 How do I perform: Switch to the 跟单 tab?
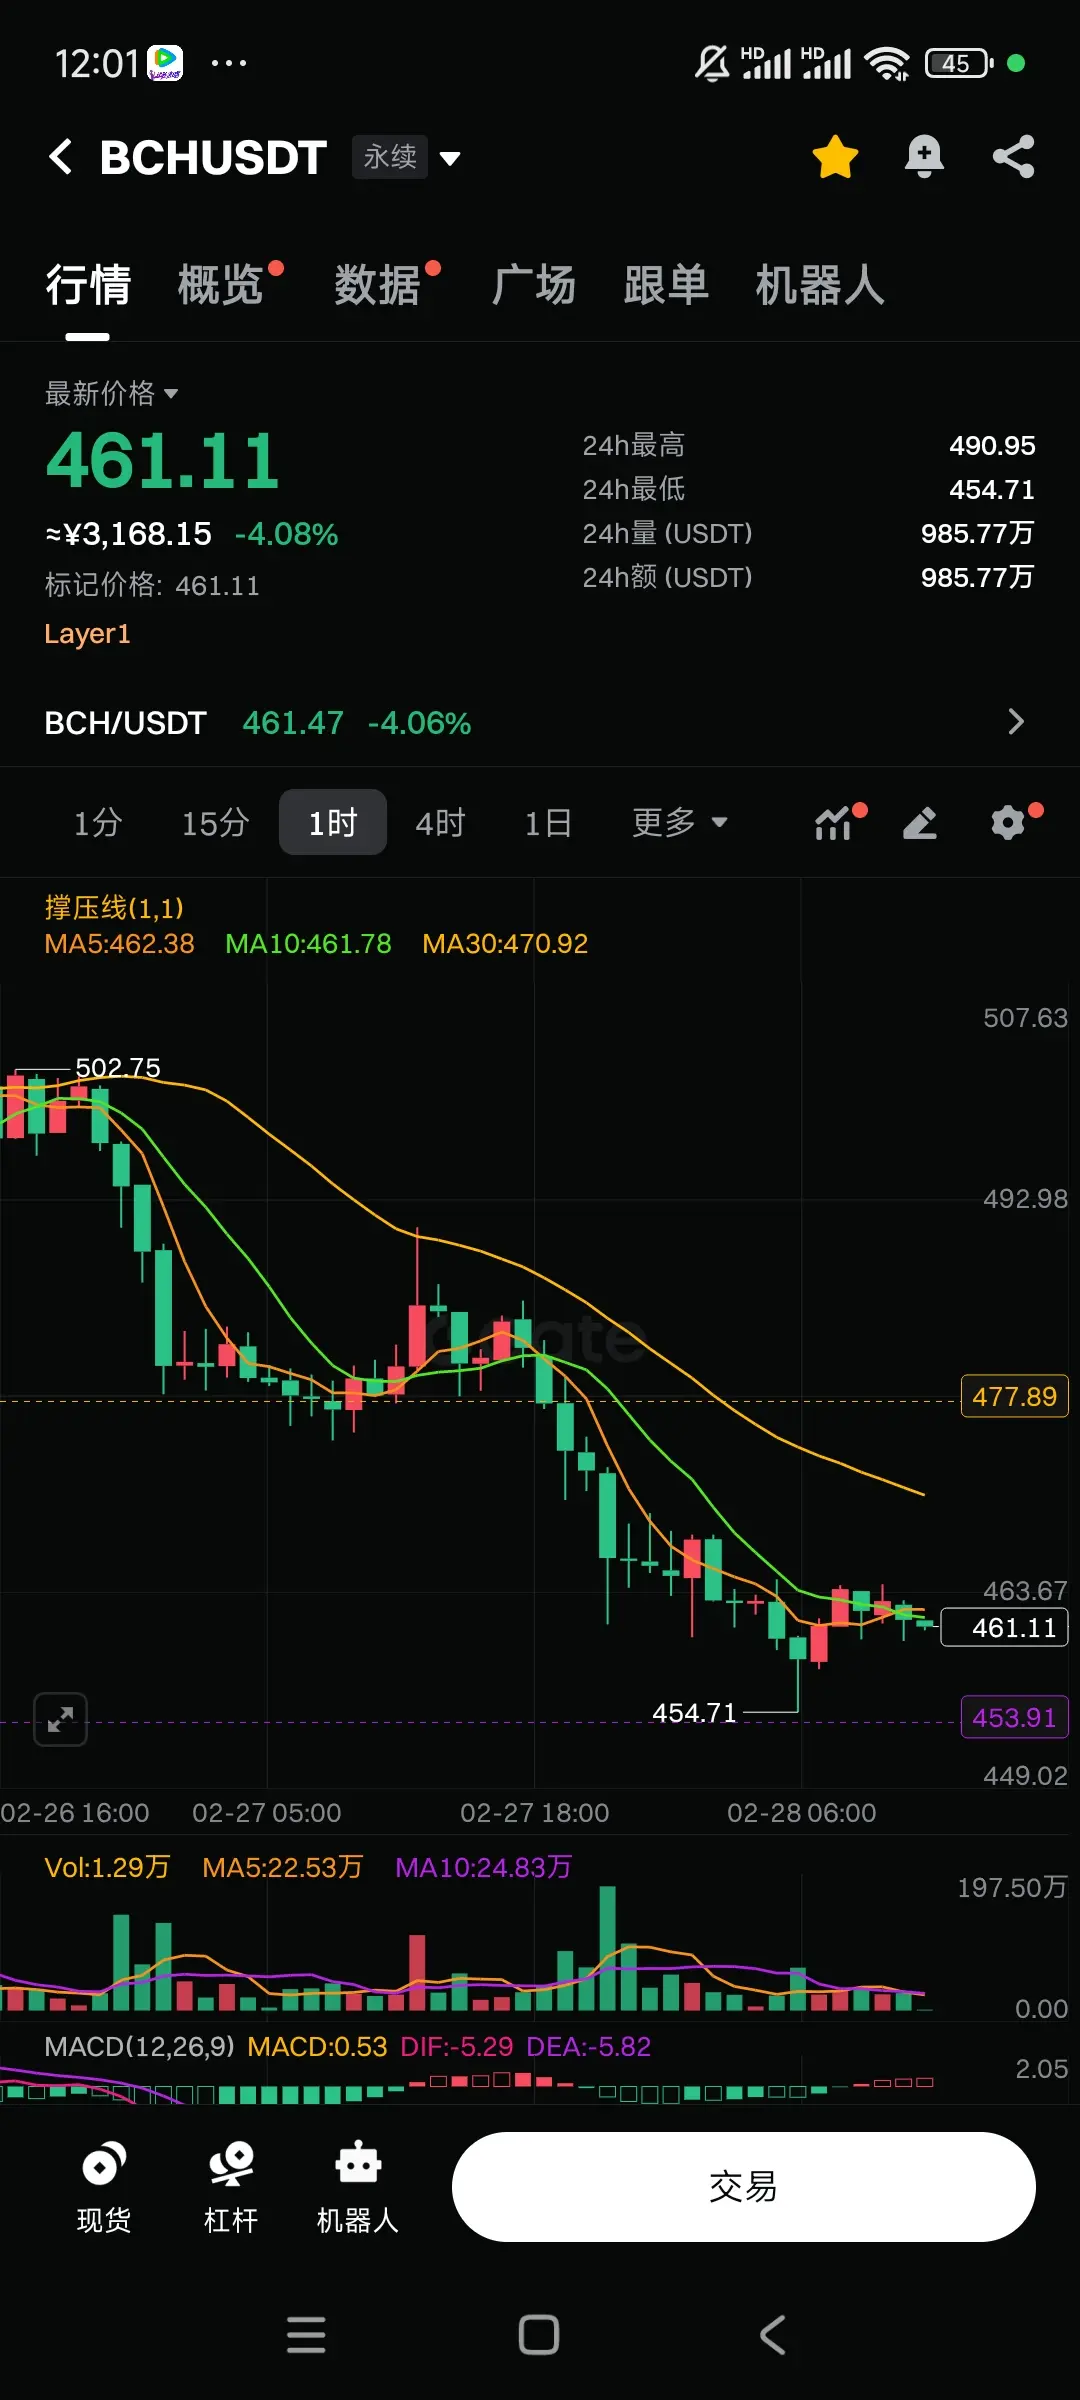(x=666, y=286)
